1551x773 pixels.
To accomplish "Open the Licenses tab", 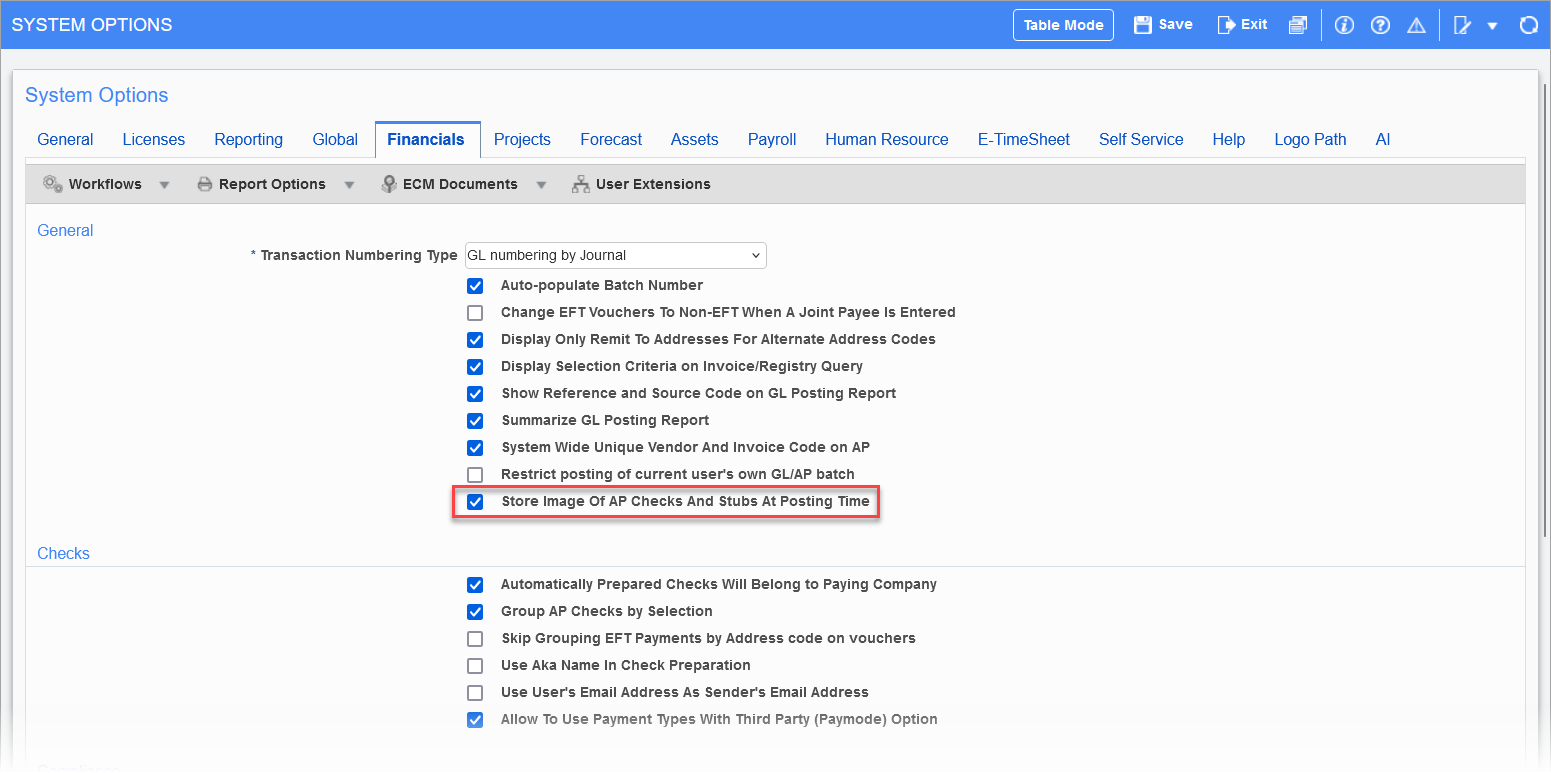I will [154, 140].
